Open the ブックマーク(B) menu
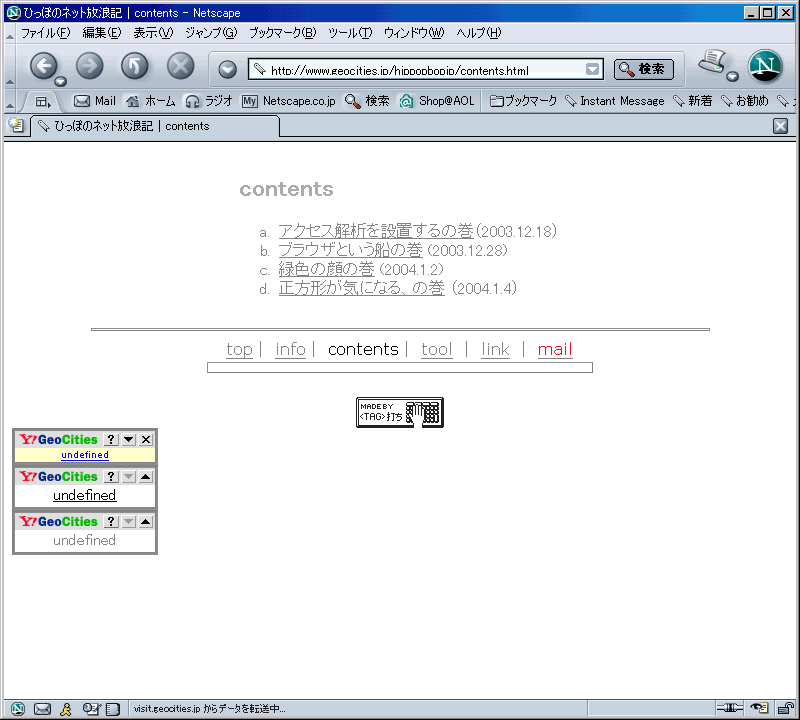 pyautogui.click(x=282, y=33)
